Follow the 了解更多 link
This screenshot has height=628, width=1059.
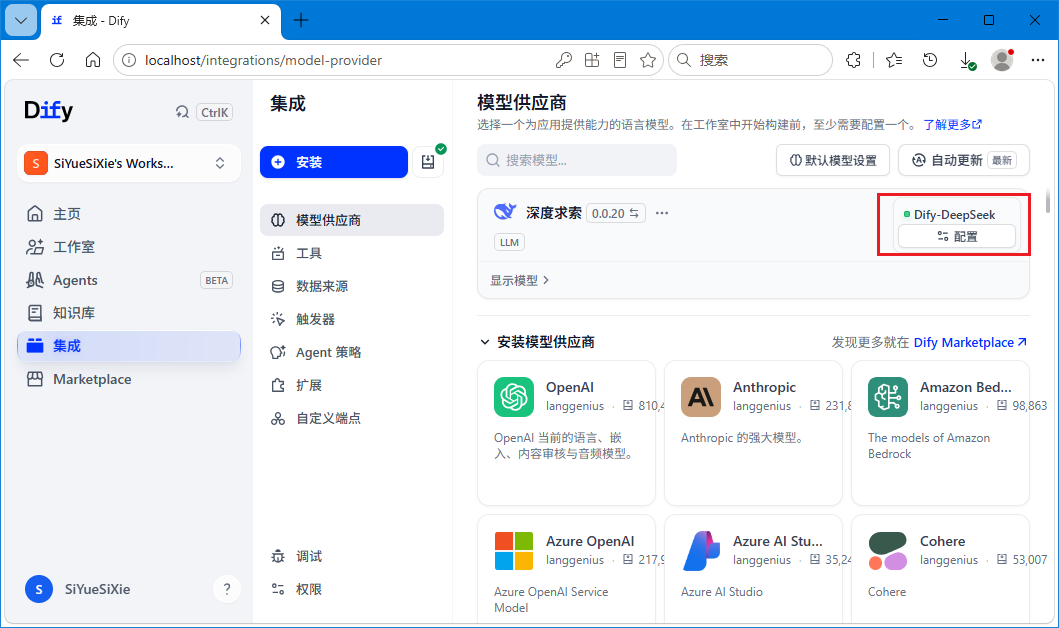tap(952, 124)
